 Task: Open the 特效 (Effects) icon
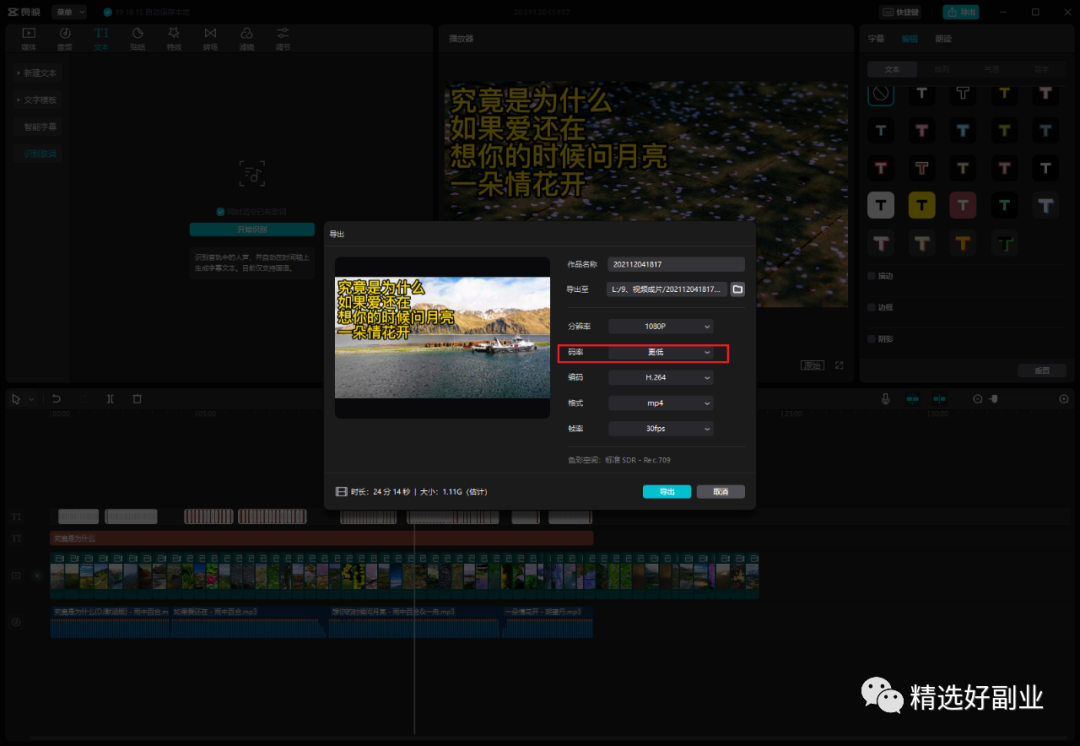pos(174,38)
